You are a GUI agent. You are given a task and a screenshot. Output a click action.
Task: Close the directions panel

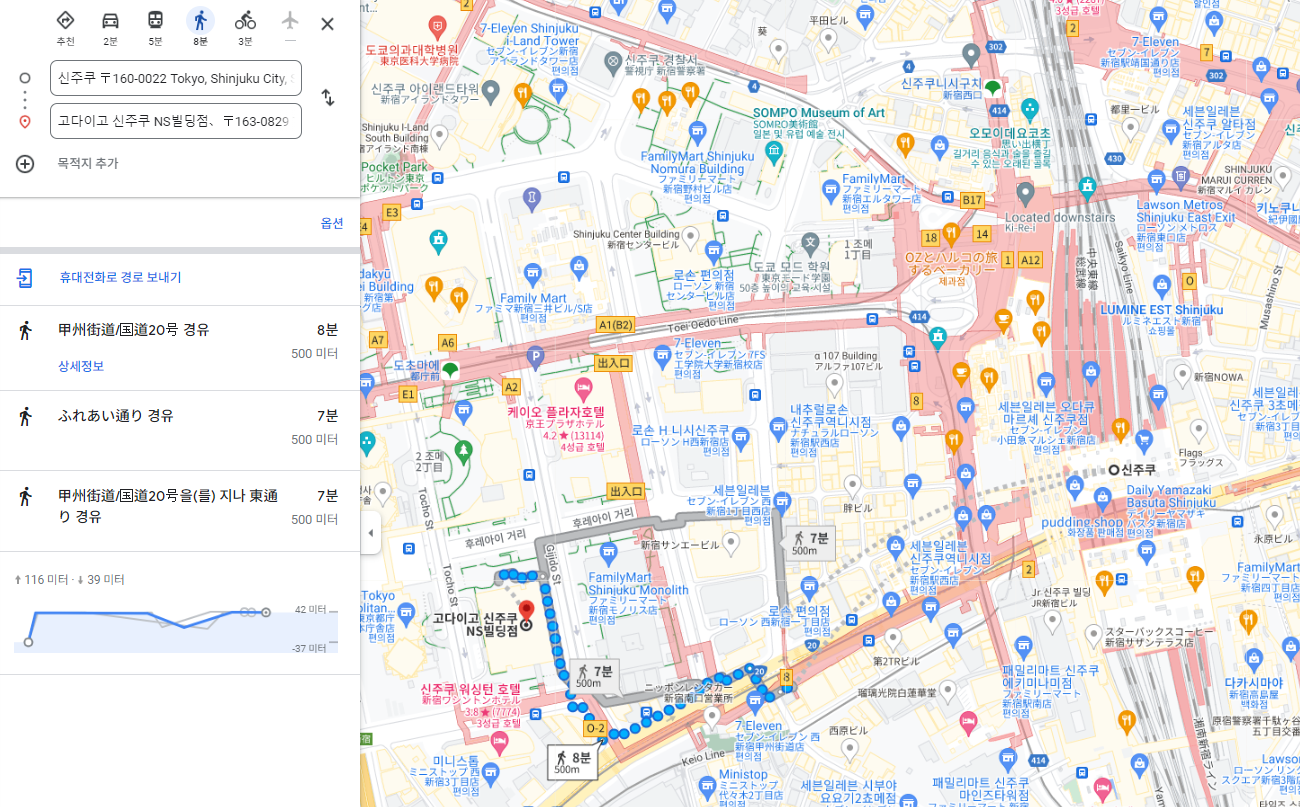pyautogui.click(x=327, y=24)
